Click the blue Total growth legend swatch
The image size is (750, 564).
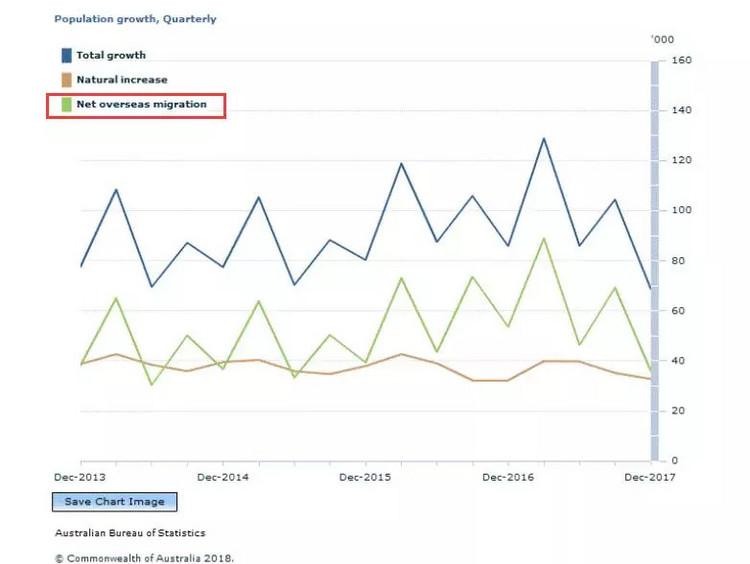66,56
